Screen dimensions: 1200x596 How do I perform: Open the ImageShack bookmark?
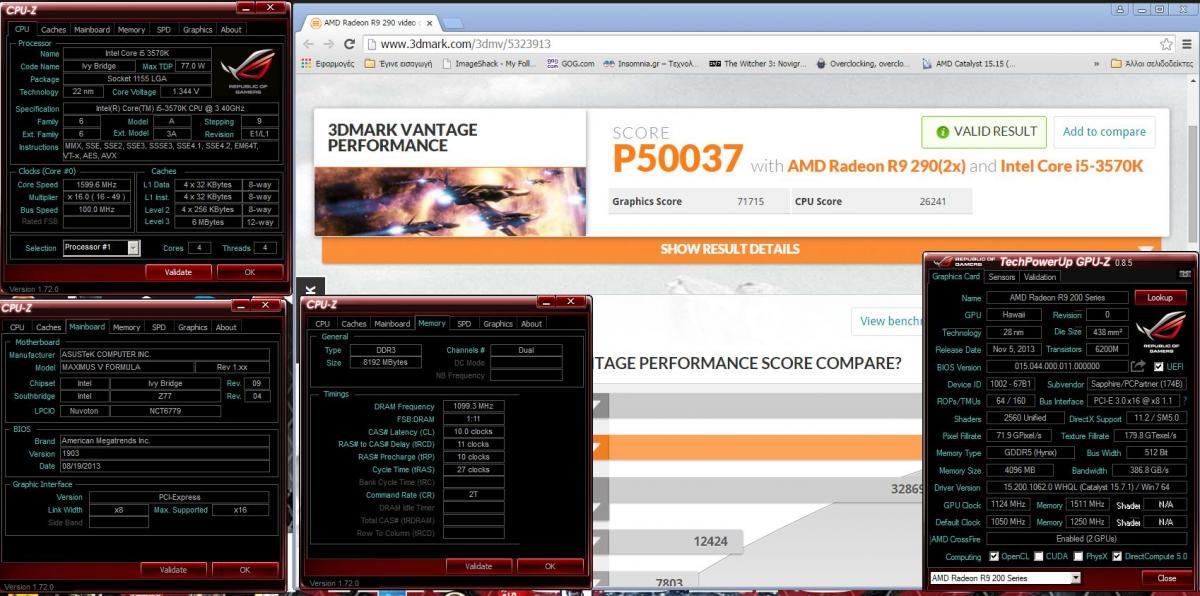click(x=488, y=63)
